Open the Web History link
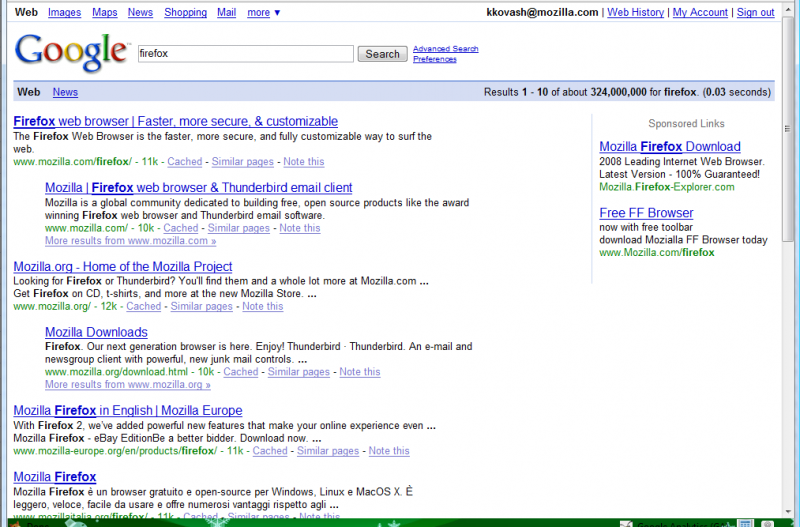Screen dimensions: 800x527 [635, 12]
